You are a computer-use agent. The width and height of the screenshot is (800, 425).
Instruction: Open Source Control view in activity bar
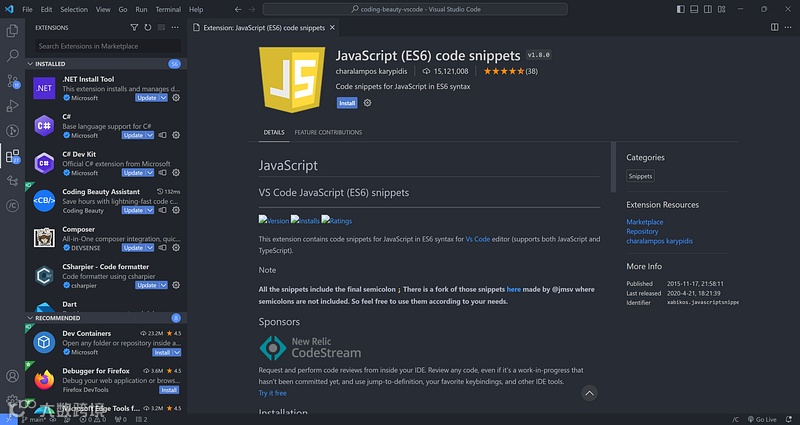pyautogui.click(x=12, y=81)
